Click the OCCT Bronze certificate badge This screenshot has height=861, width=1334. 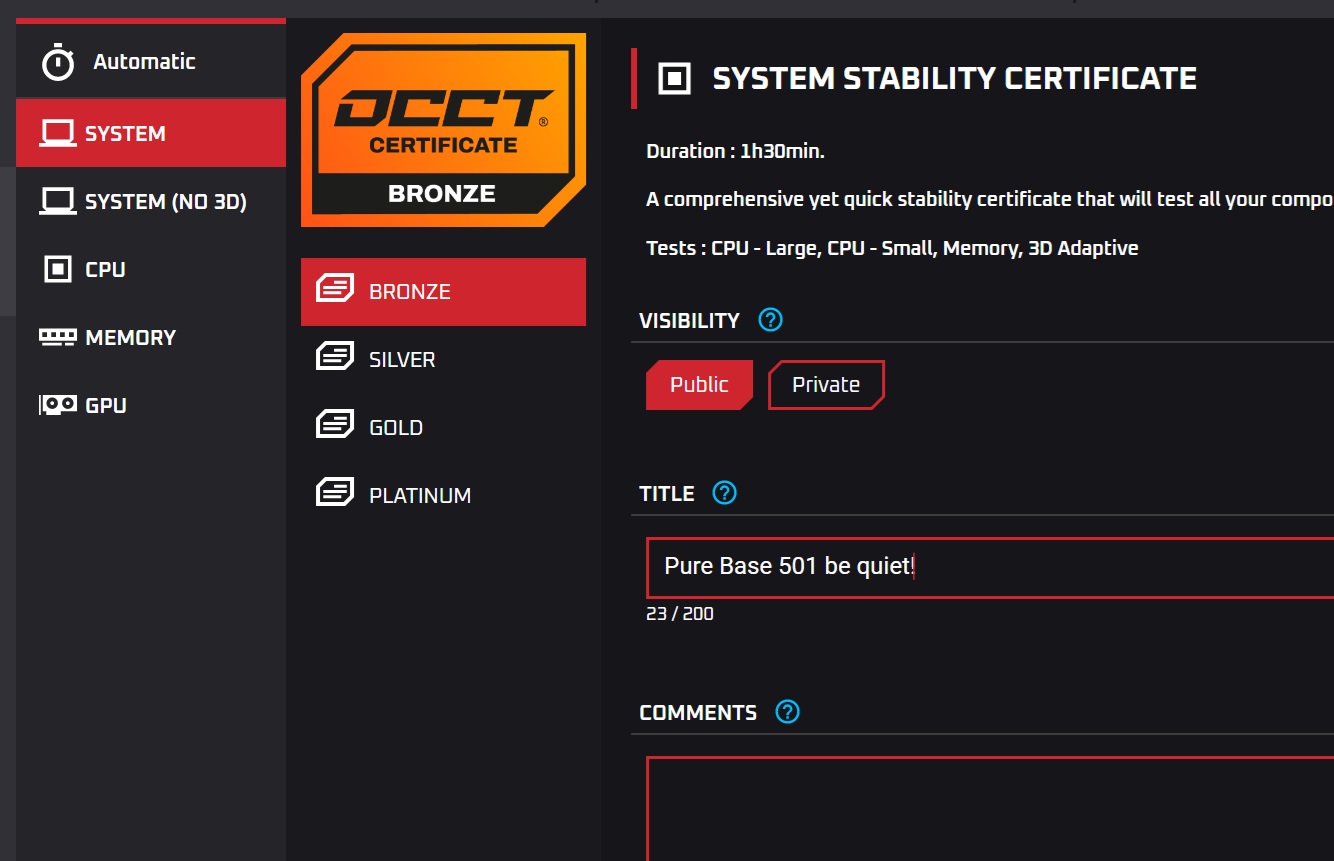tap(443, 130)
